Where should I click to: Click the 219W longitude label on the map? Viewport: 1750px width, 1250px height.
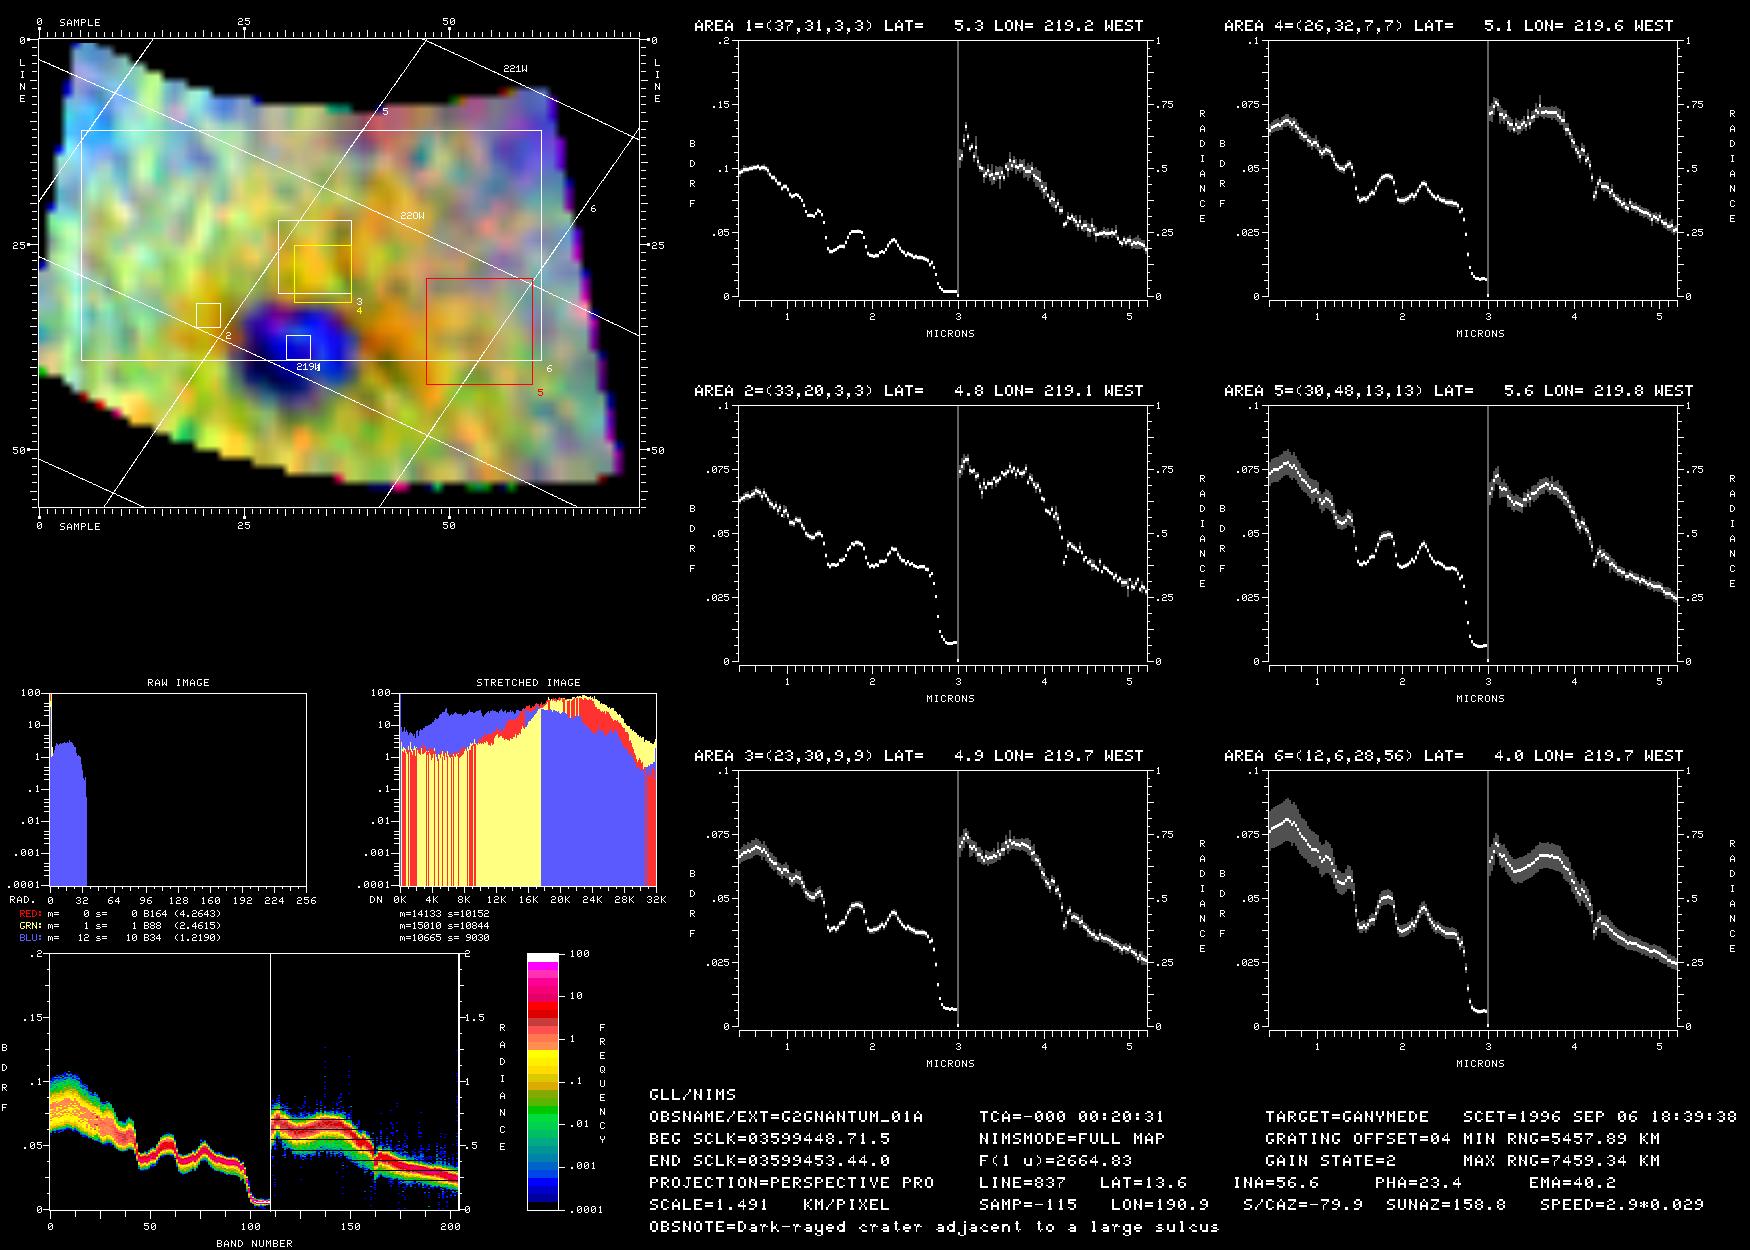point(308,368)
